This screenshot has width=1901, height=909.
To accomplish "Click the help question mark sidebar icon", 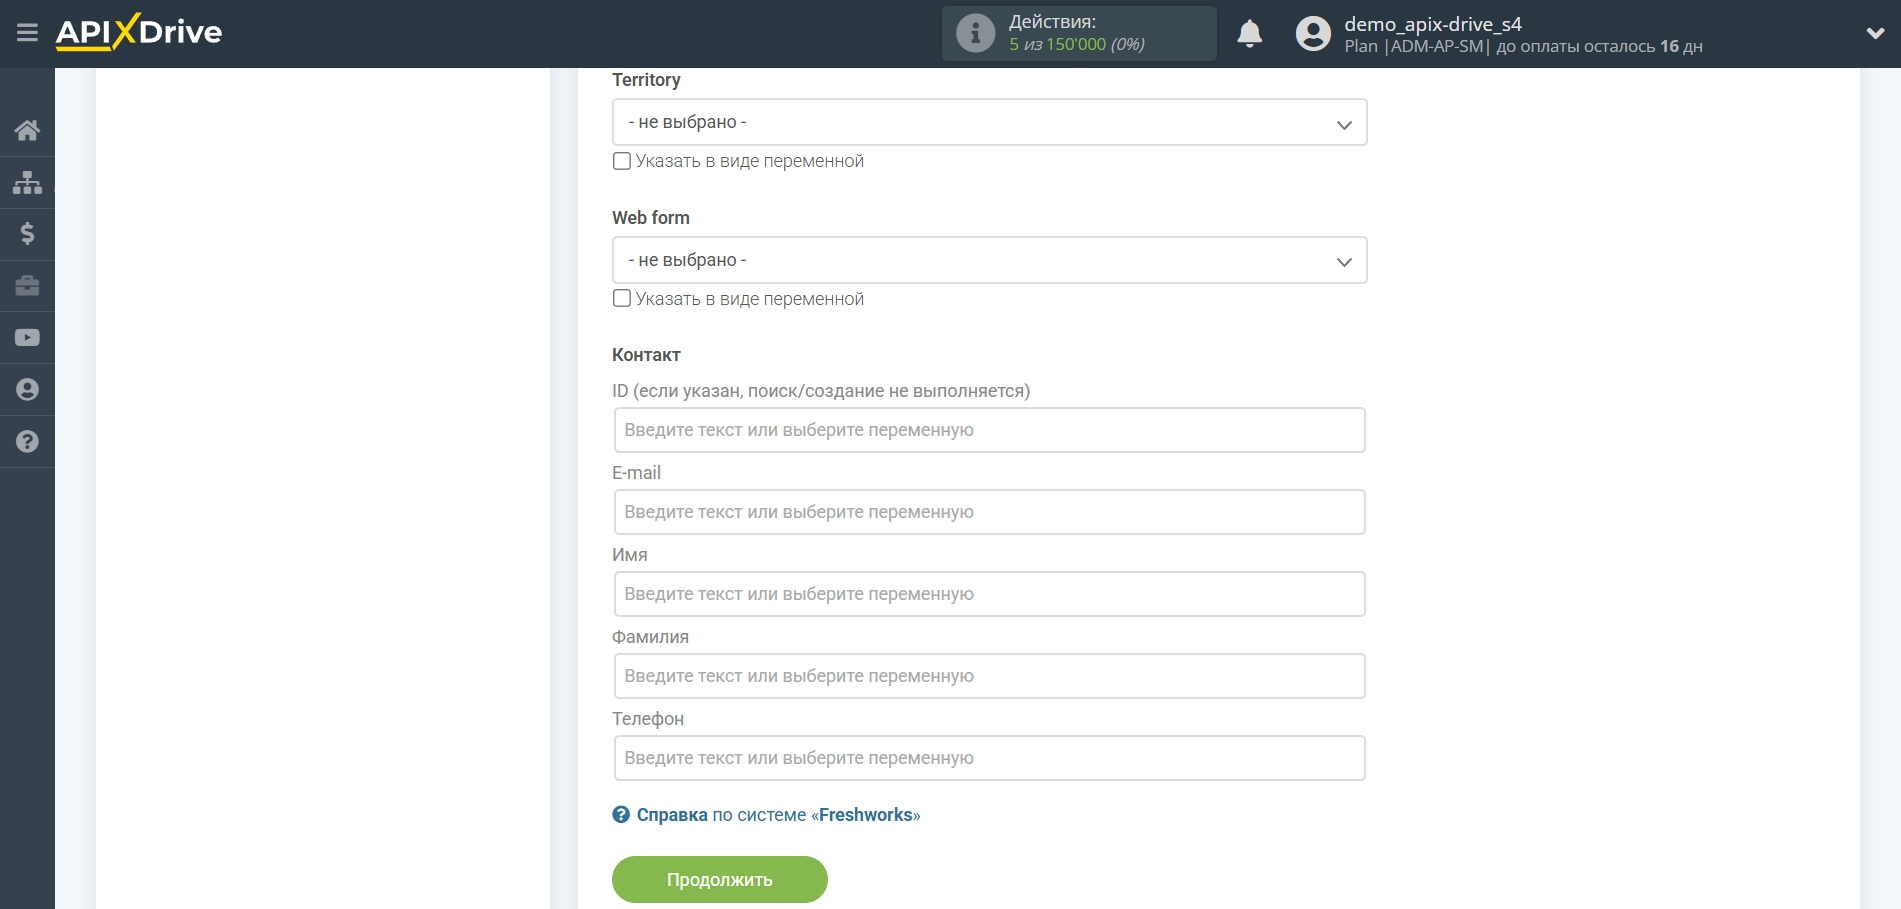I will (x=27, y=442).
